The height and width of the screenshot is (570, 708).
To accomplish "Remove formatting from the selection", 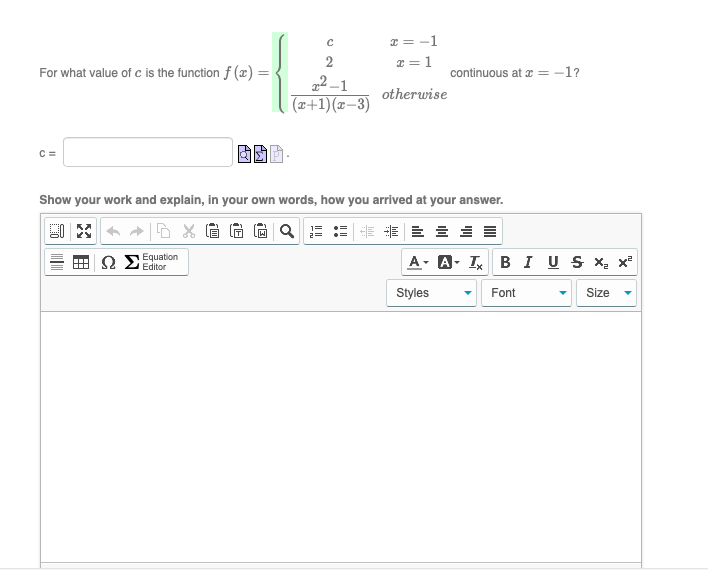I will click(475, 262).
